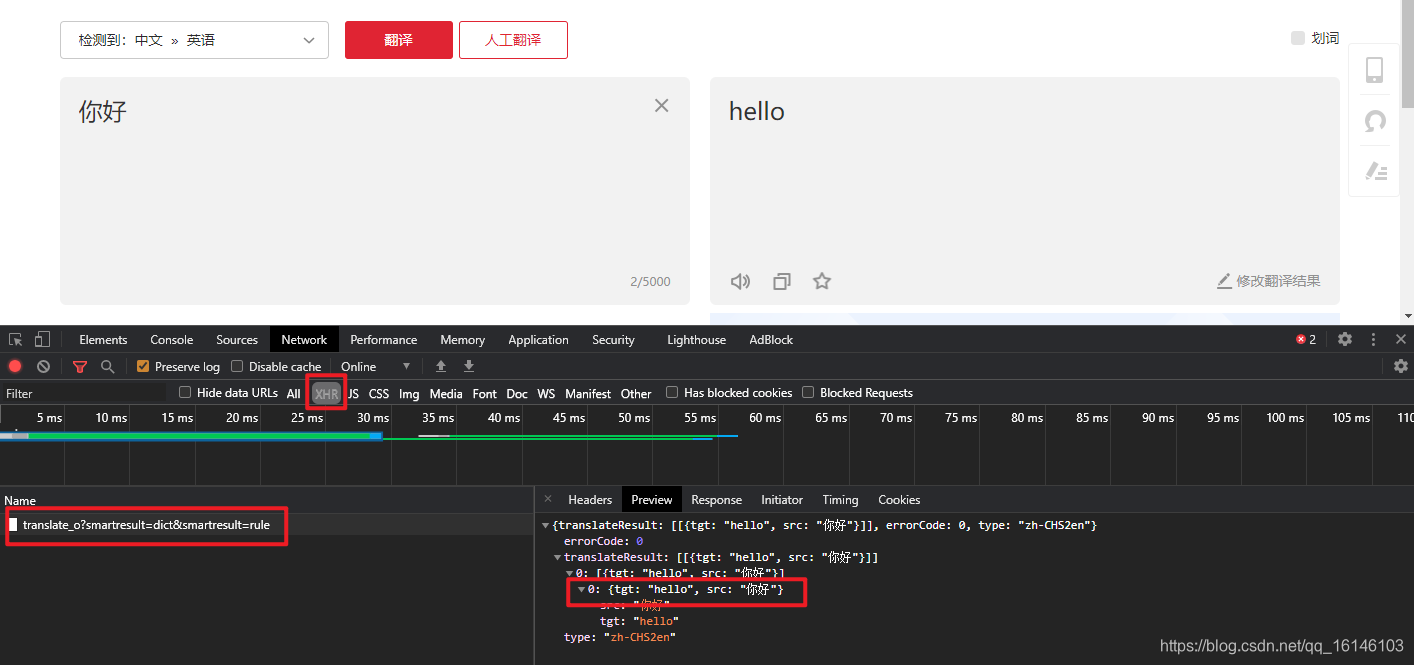1414x665 pixels.
Task: Collapse the translateResult node
Action: point(557,557)
